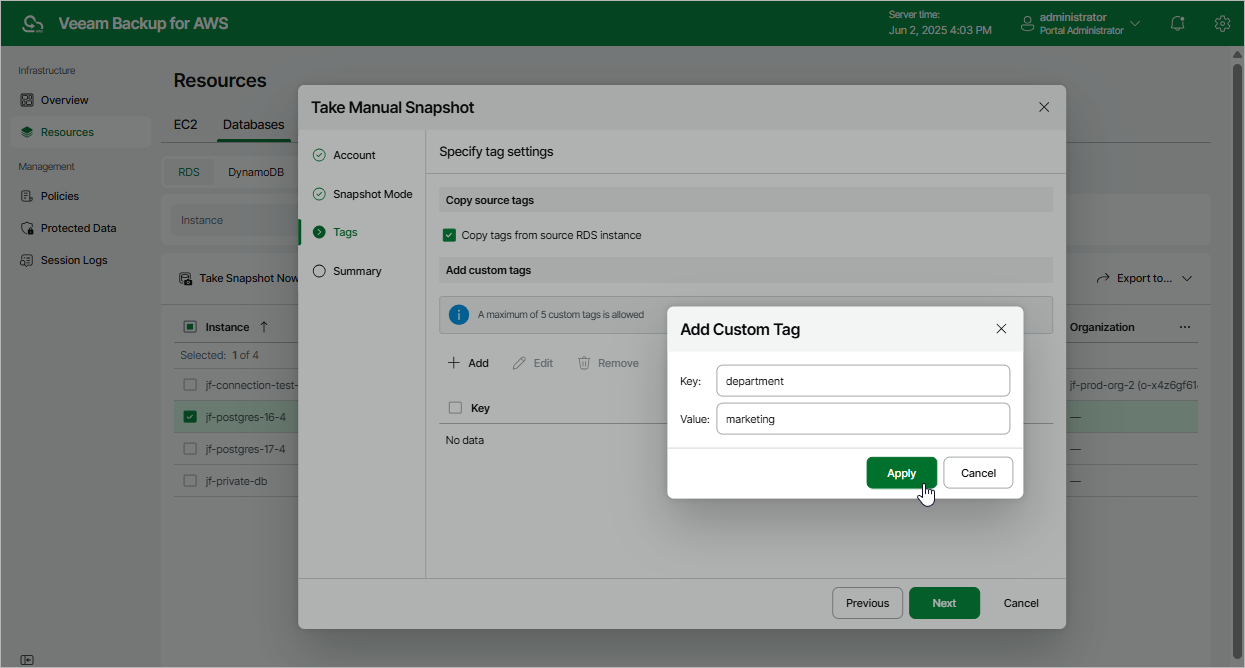
Task: Click Add to create a custom tag
Action: click(x=468, y=363)
